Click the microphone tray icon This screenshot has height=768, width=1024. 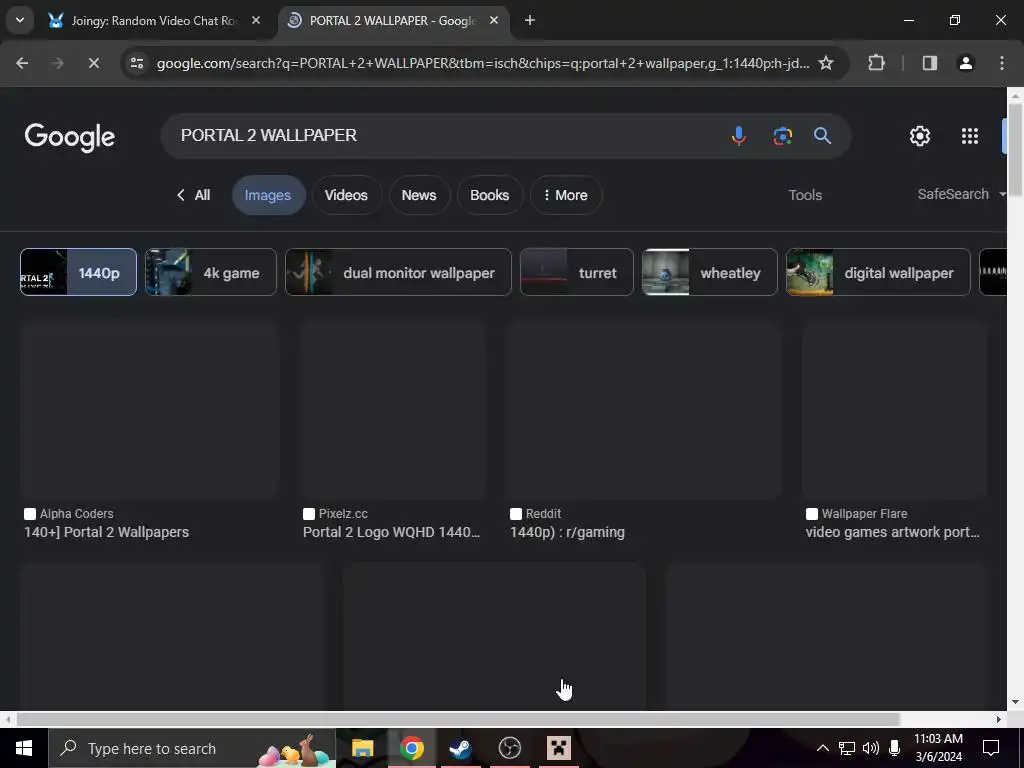coord(894,748)
